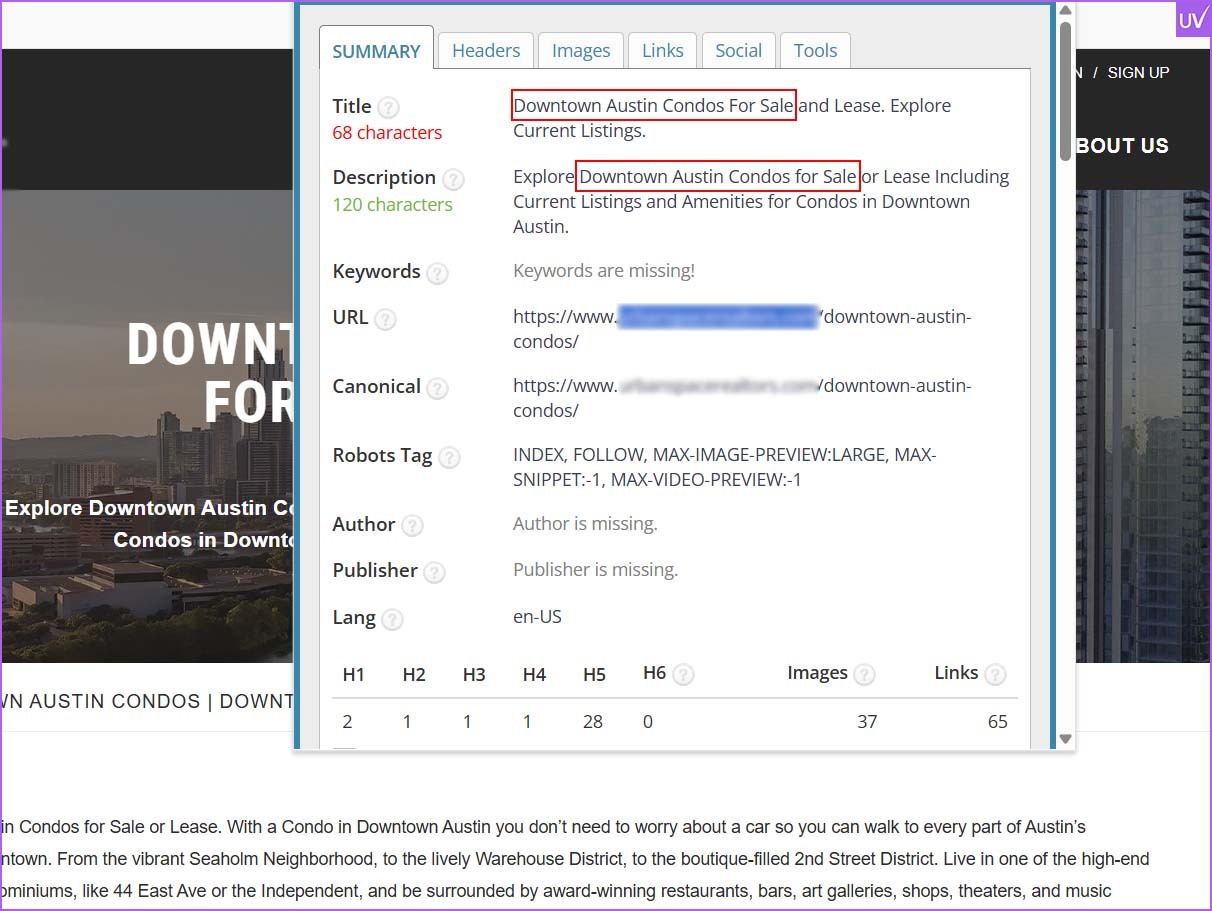Click the help icon next to Canonical
The image size is (1212, 911).
(437, 389)
